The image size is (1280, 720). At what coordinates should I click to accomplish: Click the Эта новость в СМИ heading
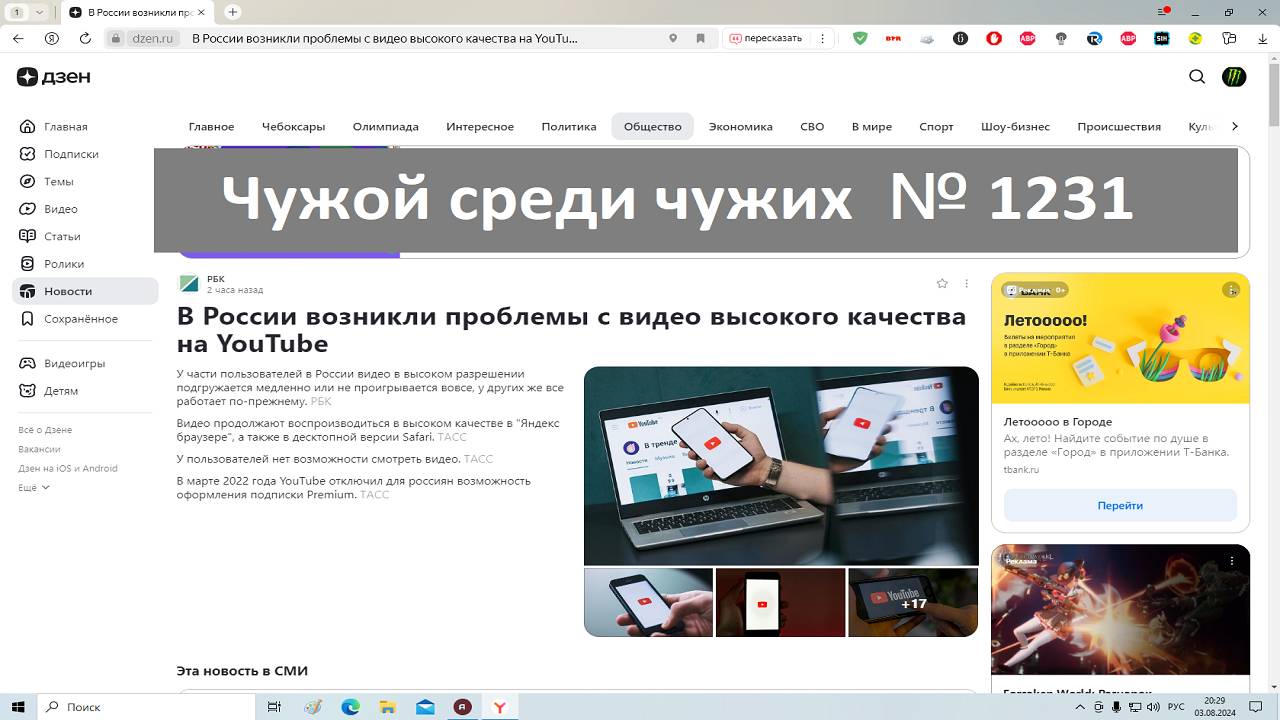coord(242,671)
